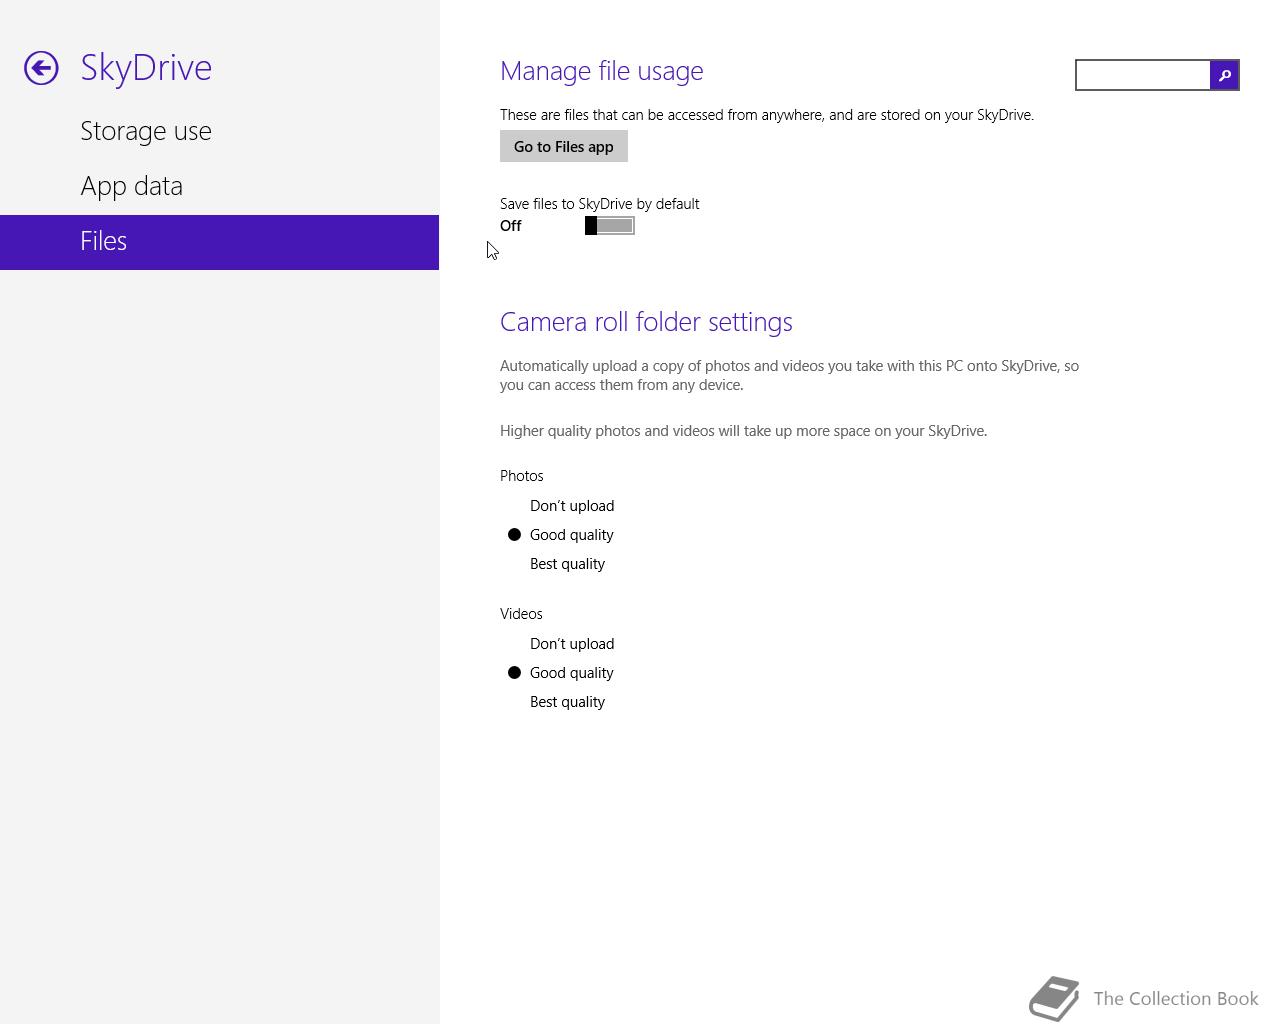The image size is (1280, 1024).
Task: Select the Files section
Action: tap(219, 242)
